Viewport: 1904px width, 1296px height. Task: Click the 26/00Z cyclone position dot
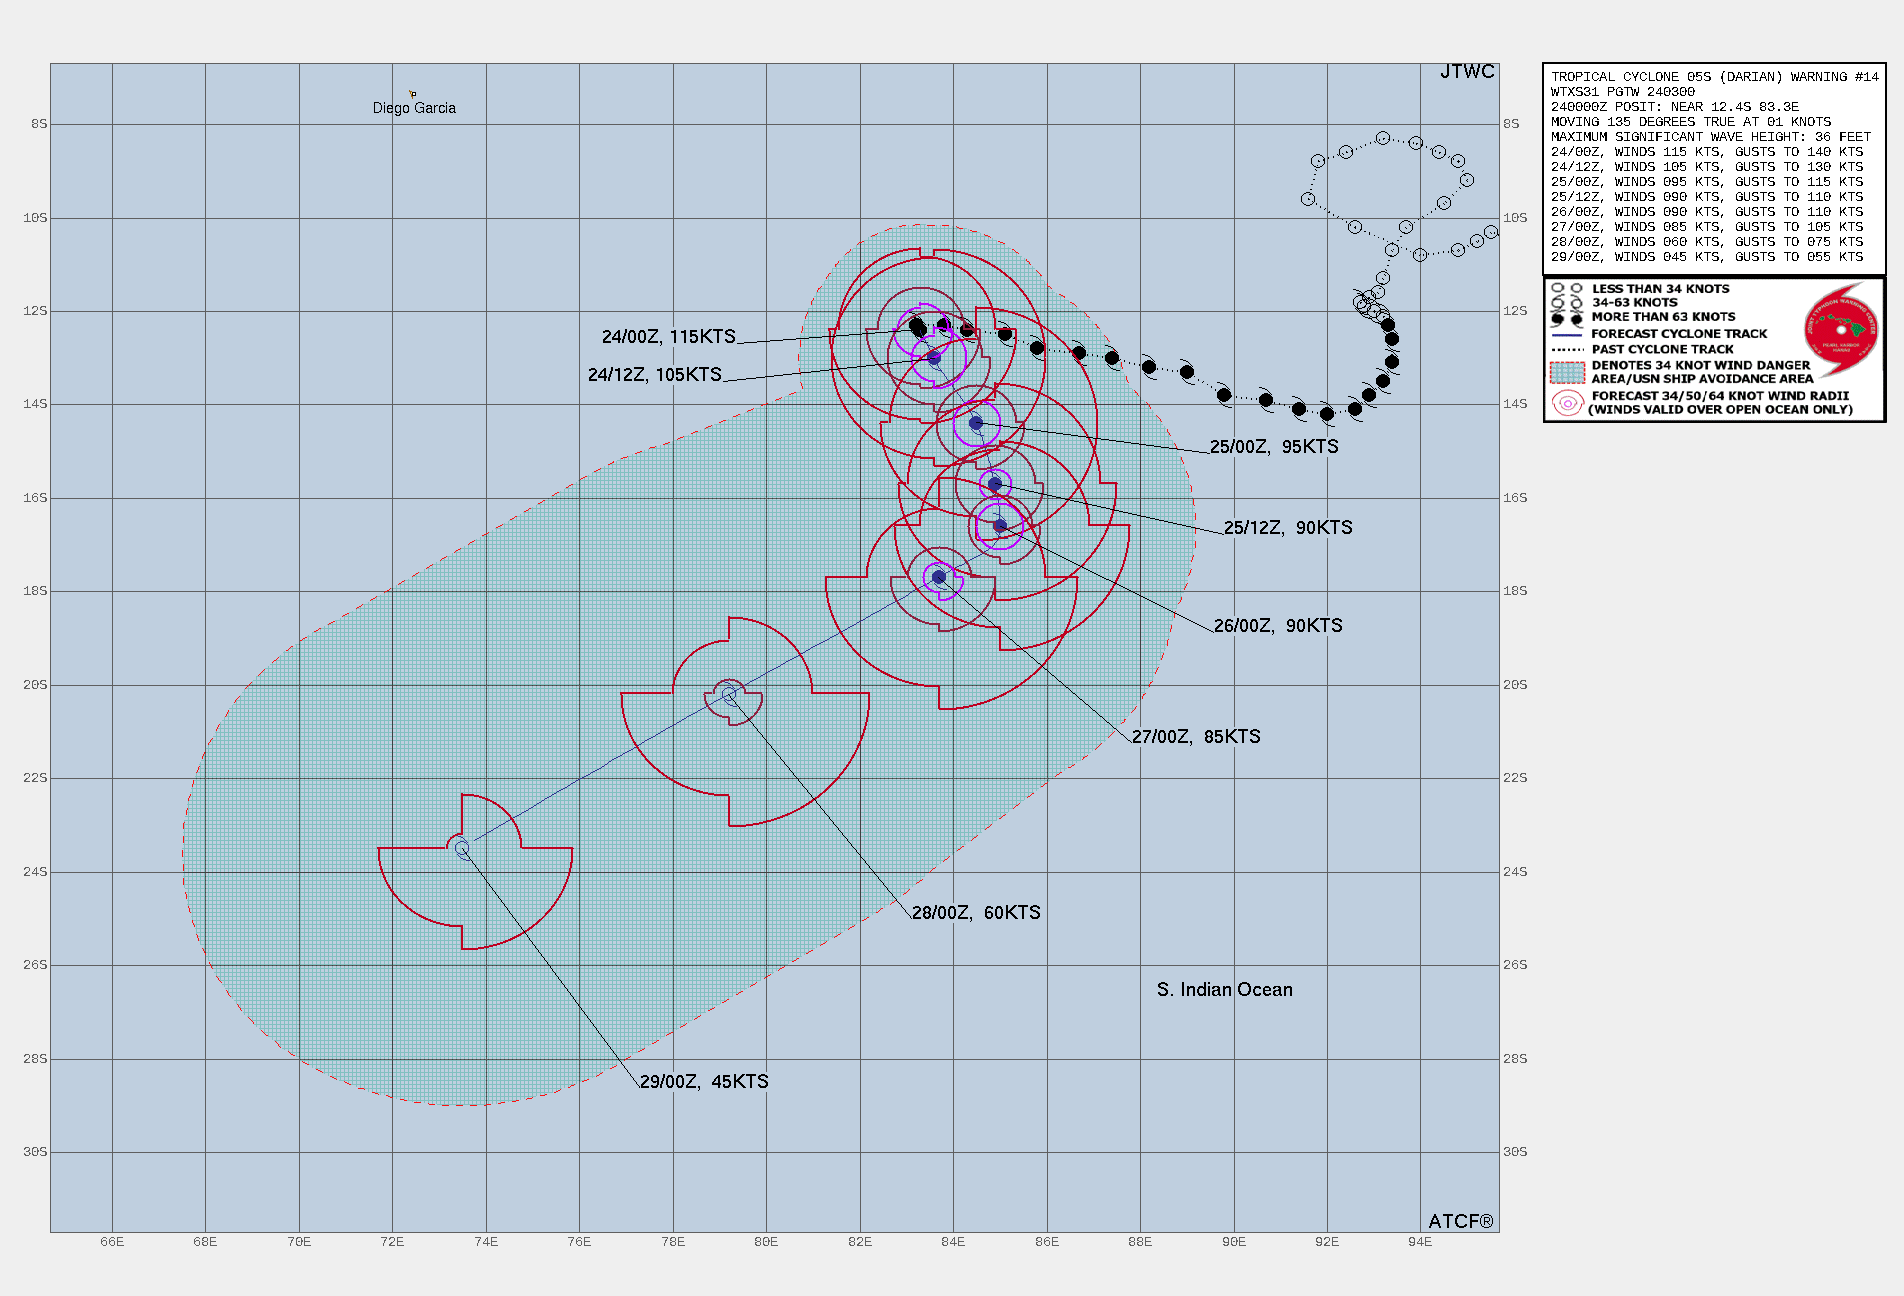click(x=1000, y=525)
